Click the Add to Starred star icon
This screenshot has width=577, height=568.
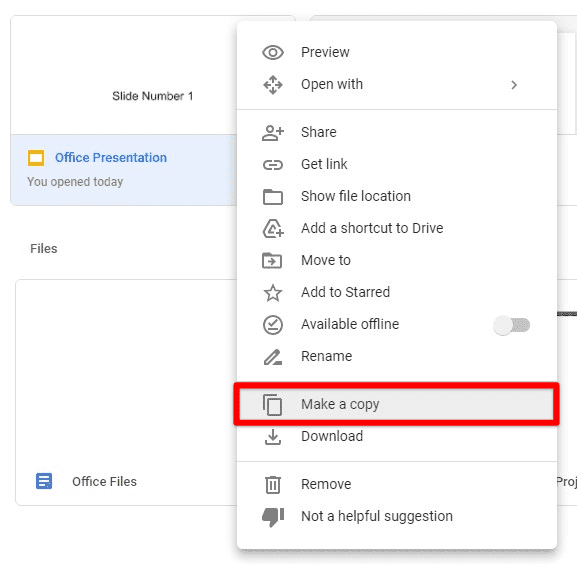pos(273,293)
